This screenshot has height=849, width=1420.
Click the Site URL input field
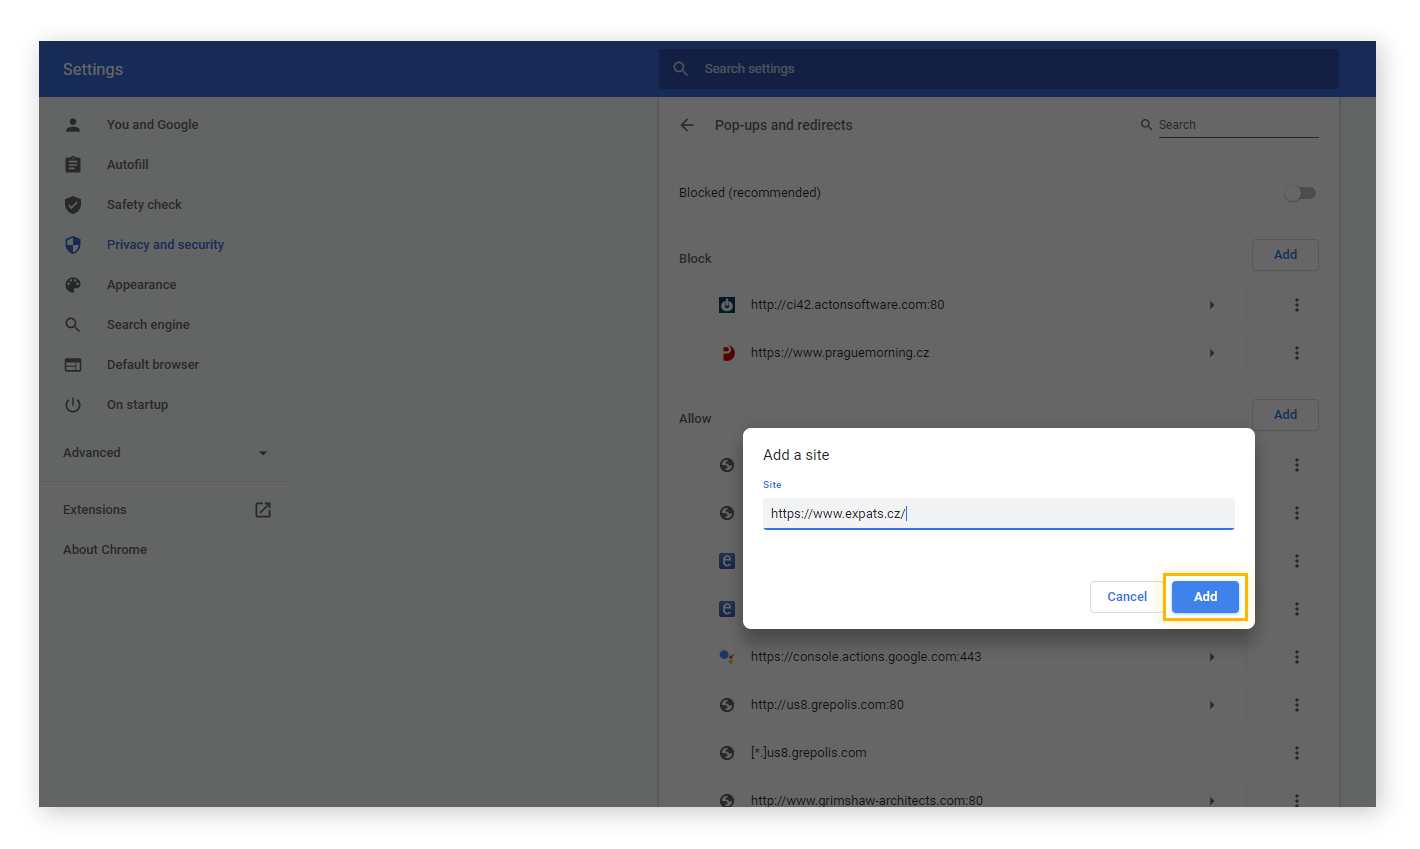click(x=998, y=513)
